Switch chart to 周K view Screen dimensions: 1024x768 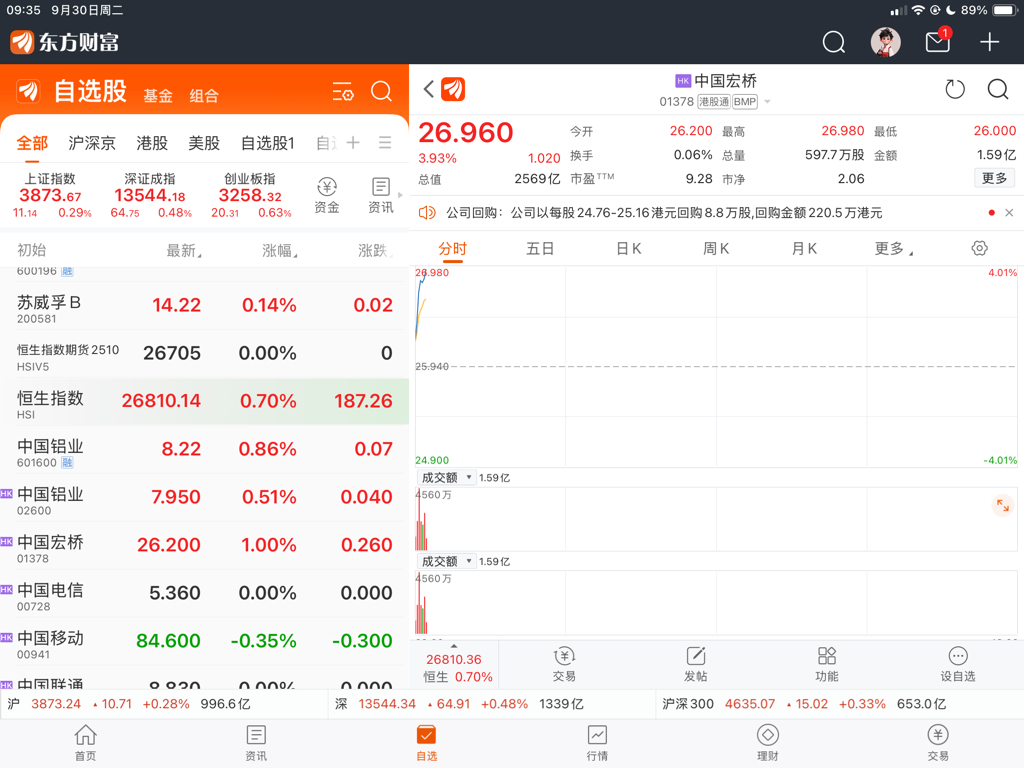716,249
